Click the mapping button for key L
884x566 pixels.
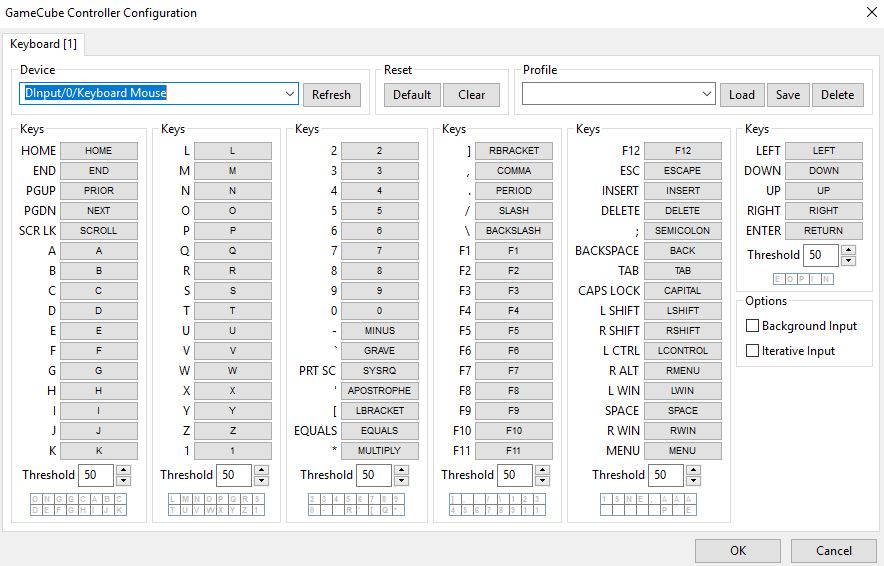coord(233,151)
